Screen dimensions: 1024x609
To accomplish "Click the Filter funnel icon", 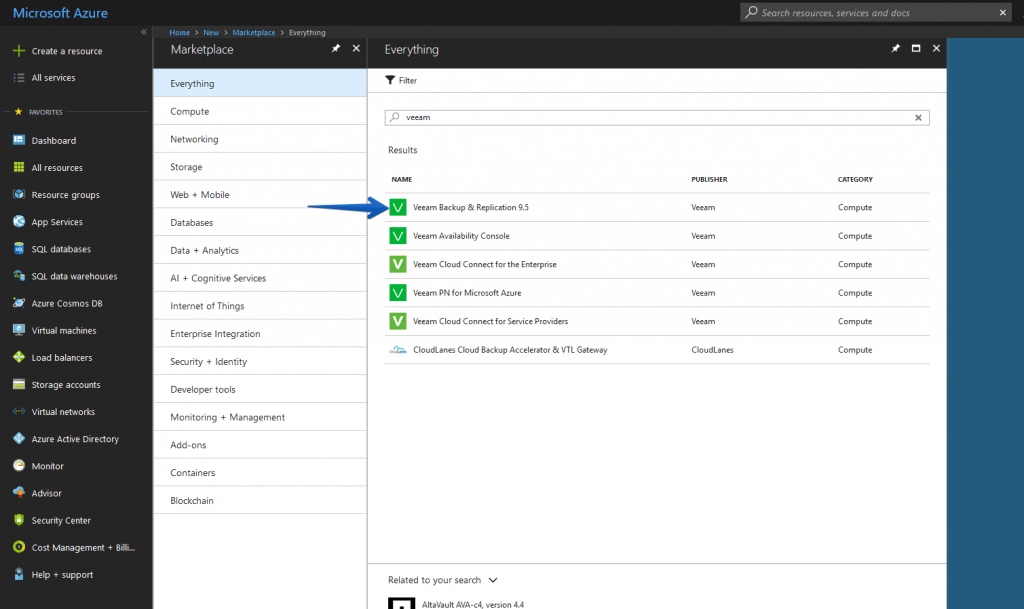I will click(x=390, y=80).
